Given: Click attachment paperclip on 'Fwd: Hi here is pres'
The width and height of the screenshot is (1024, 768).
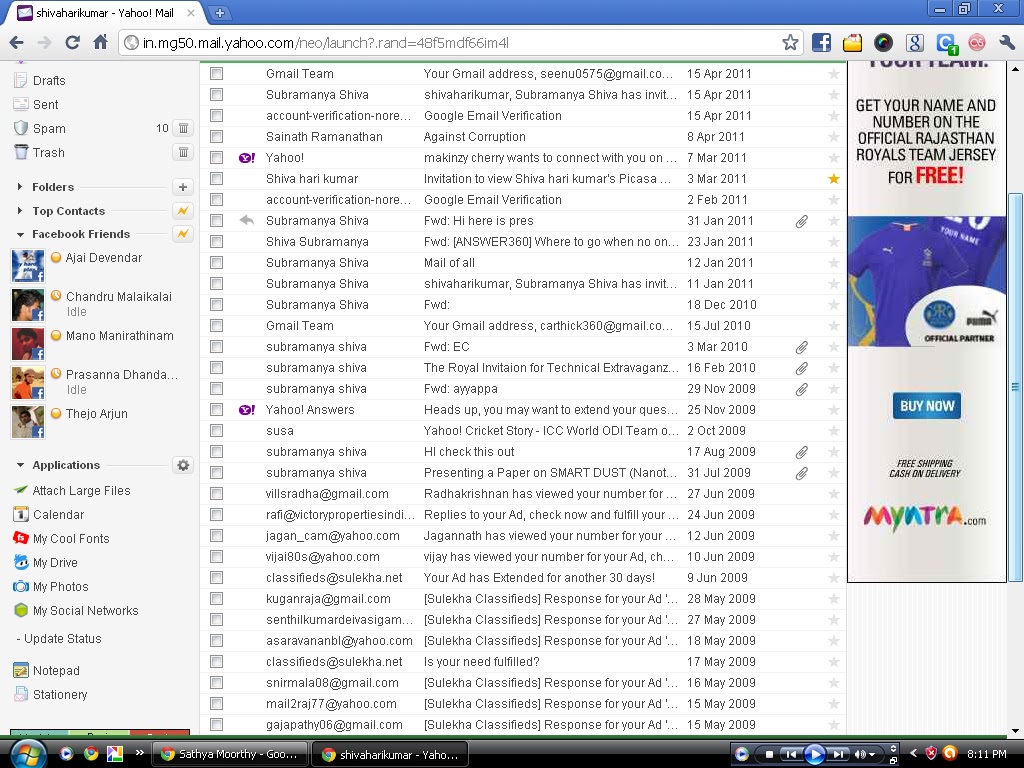Looking at the screenshot, I should (x=802, y=221).
